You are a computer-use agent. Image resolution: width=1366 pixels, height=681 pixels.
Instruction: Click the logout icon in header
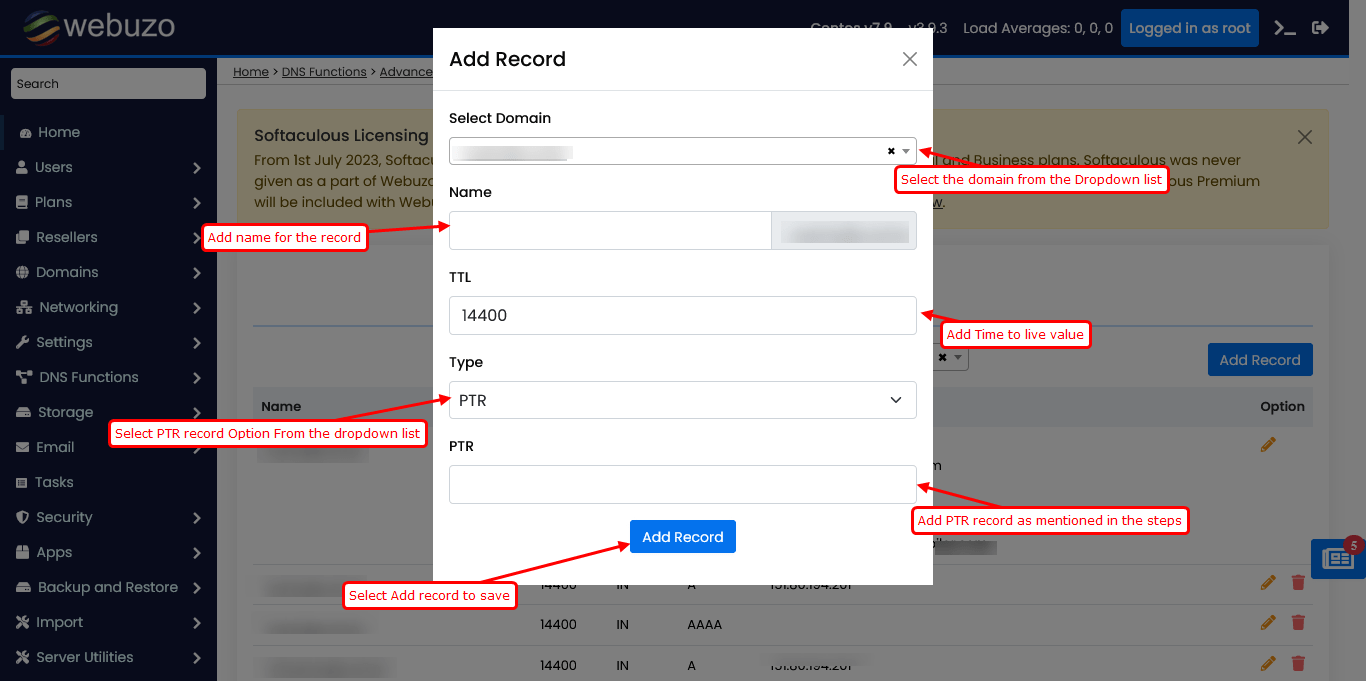click(1320, 28)
